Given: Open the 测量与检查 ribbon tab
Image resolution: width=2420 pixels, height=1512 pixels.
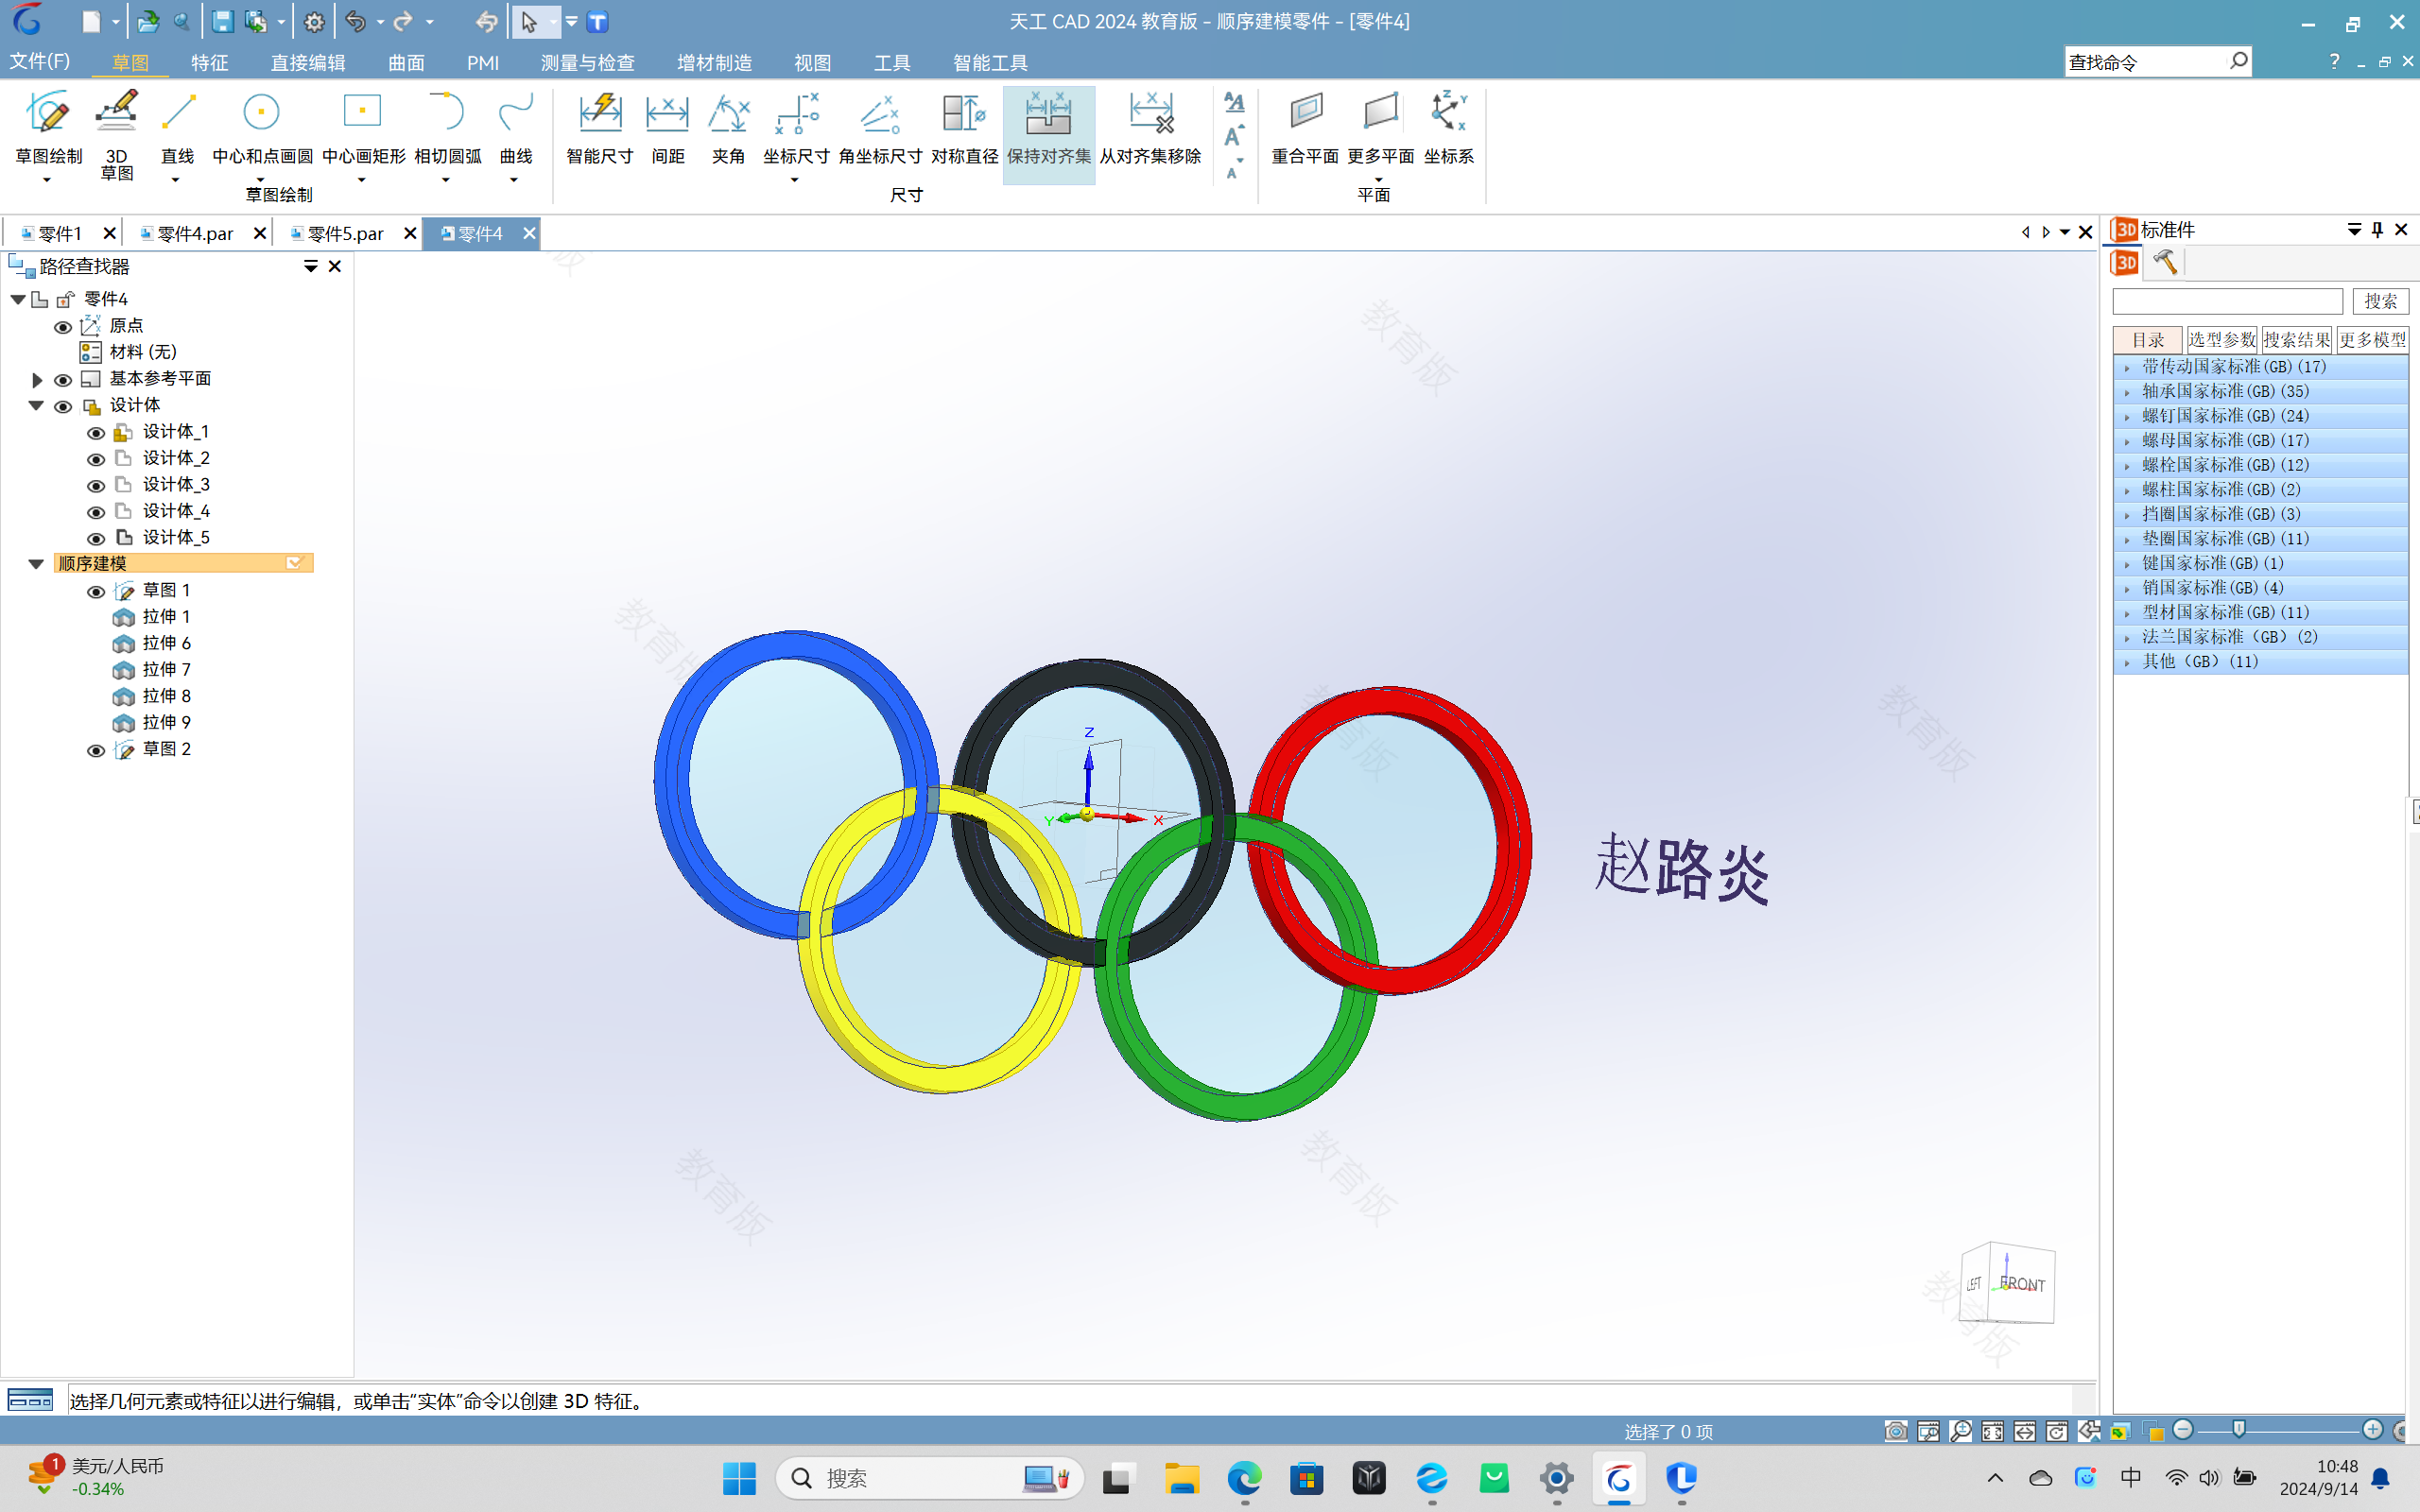Looking at the screenshot, I should click(588, 62).
